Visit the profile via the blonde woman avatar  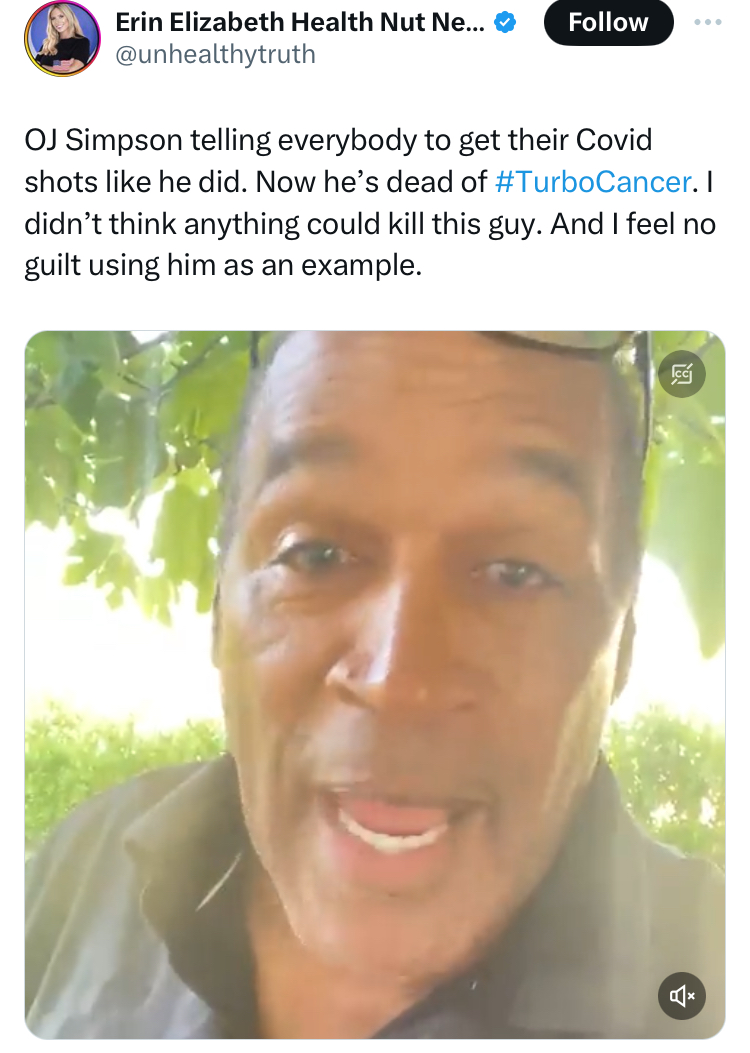click(63, 38)
